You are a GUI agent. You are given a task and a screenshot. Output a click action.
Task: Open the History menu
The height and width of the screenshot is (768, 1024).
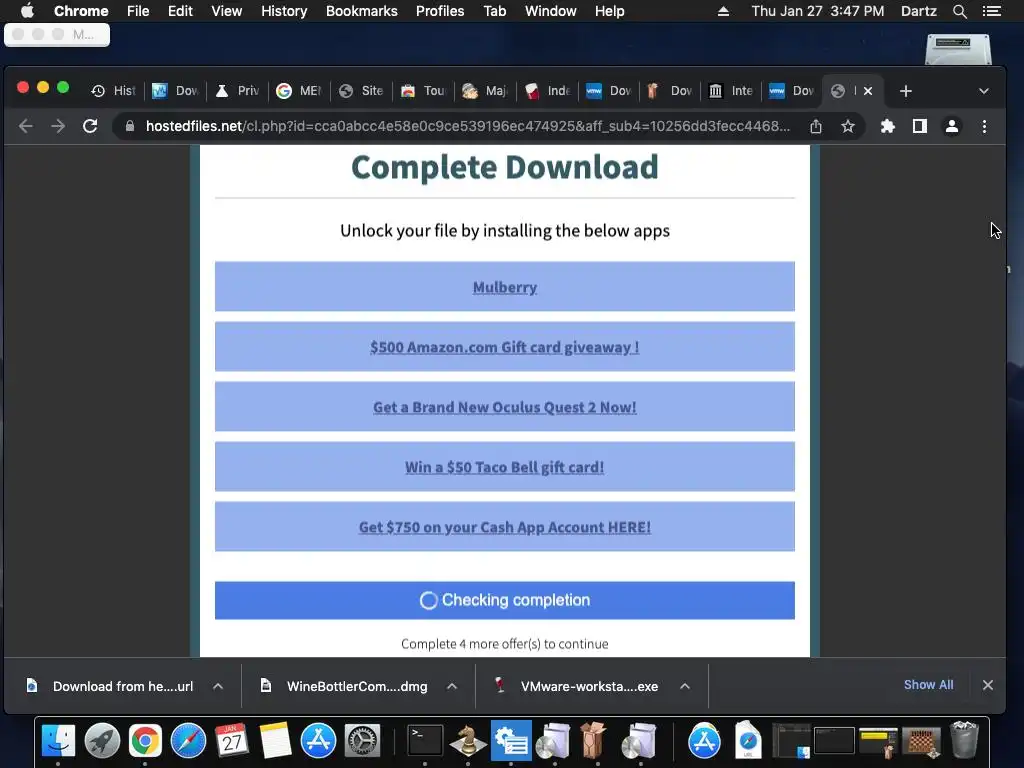point(284,11)
